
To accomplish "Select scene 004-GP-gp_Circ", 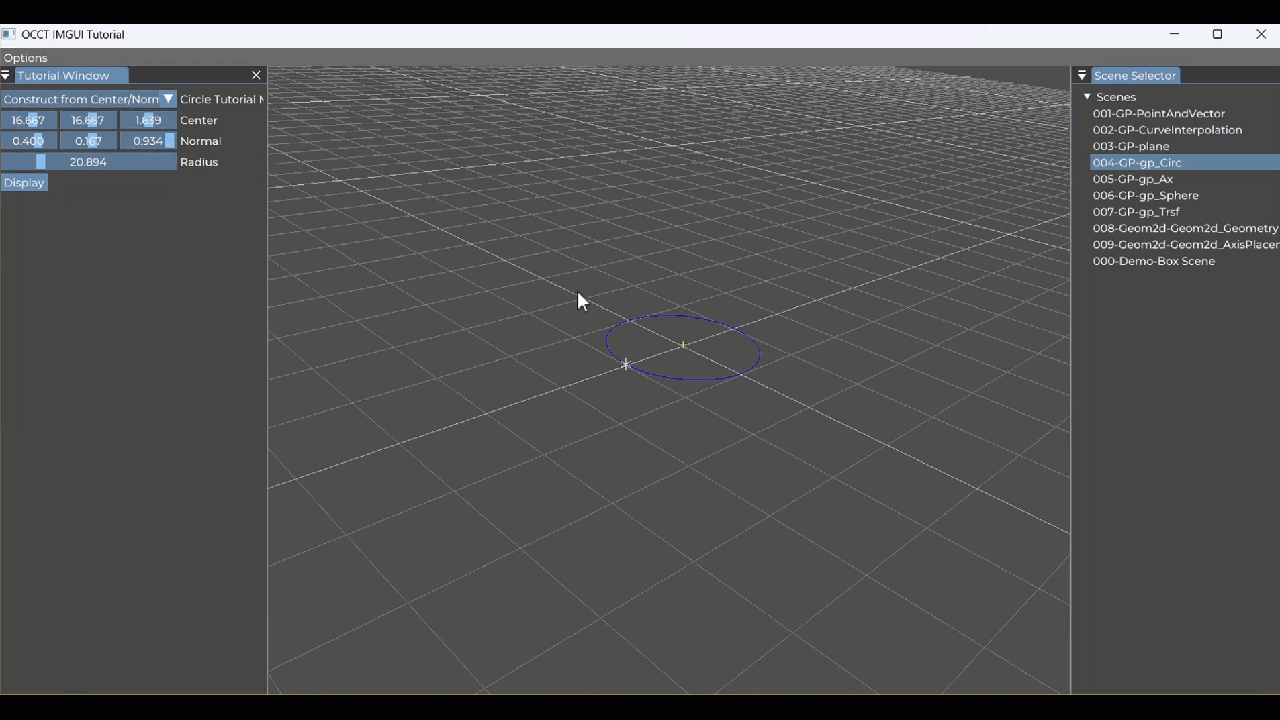I will pyautogui.click(x=1185, y=163).
